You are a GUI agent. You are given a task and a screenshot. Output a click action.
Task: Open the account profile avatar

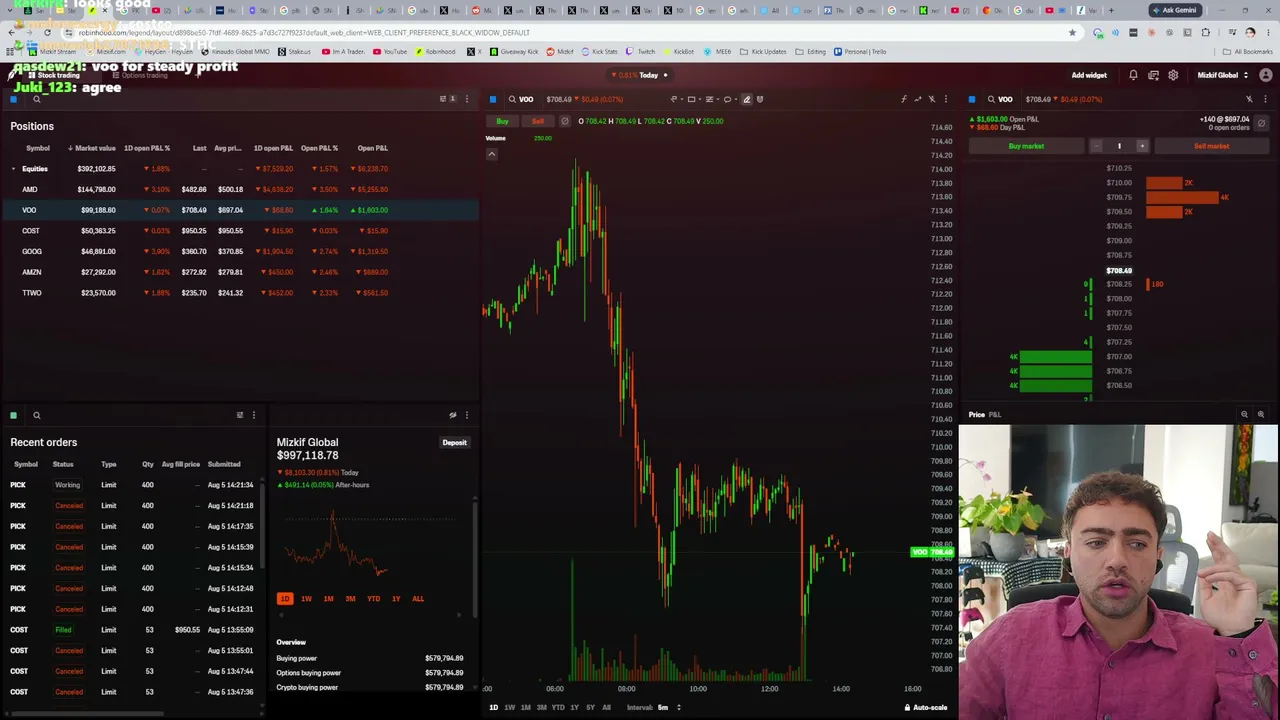tap(1266, 75)
